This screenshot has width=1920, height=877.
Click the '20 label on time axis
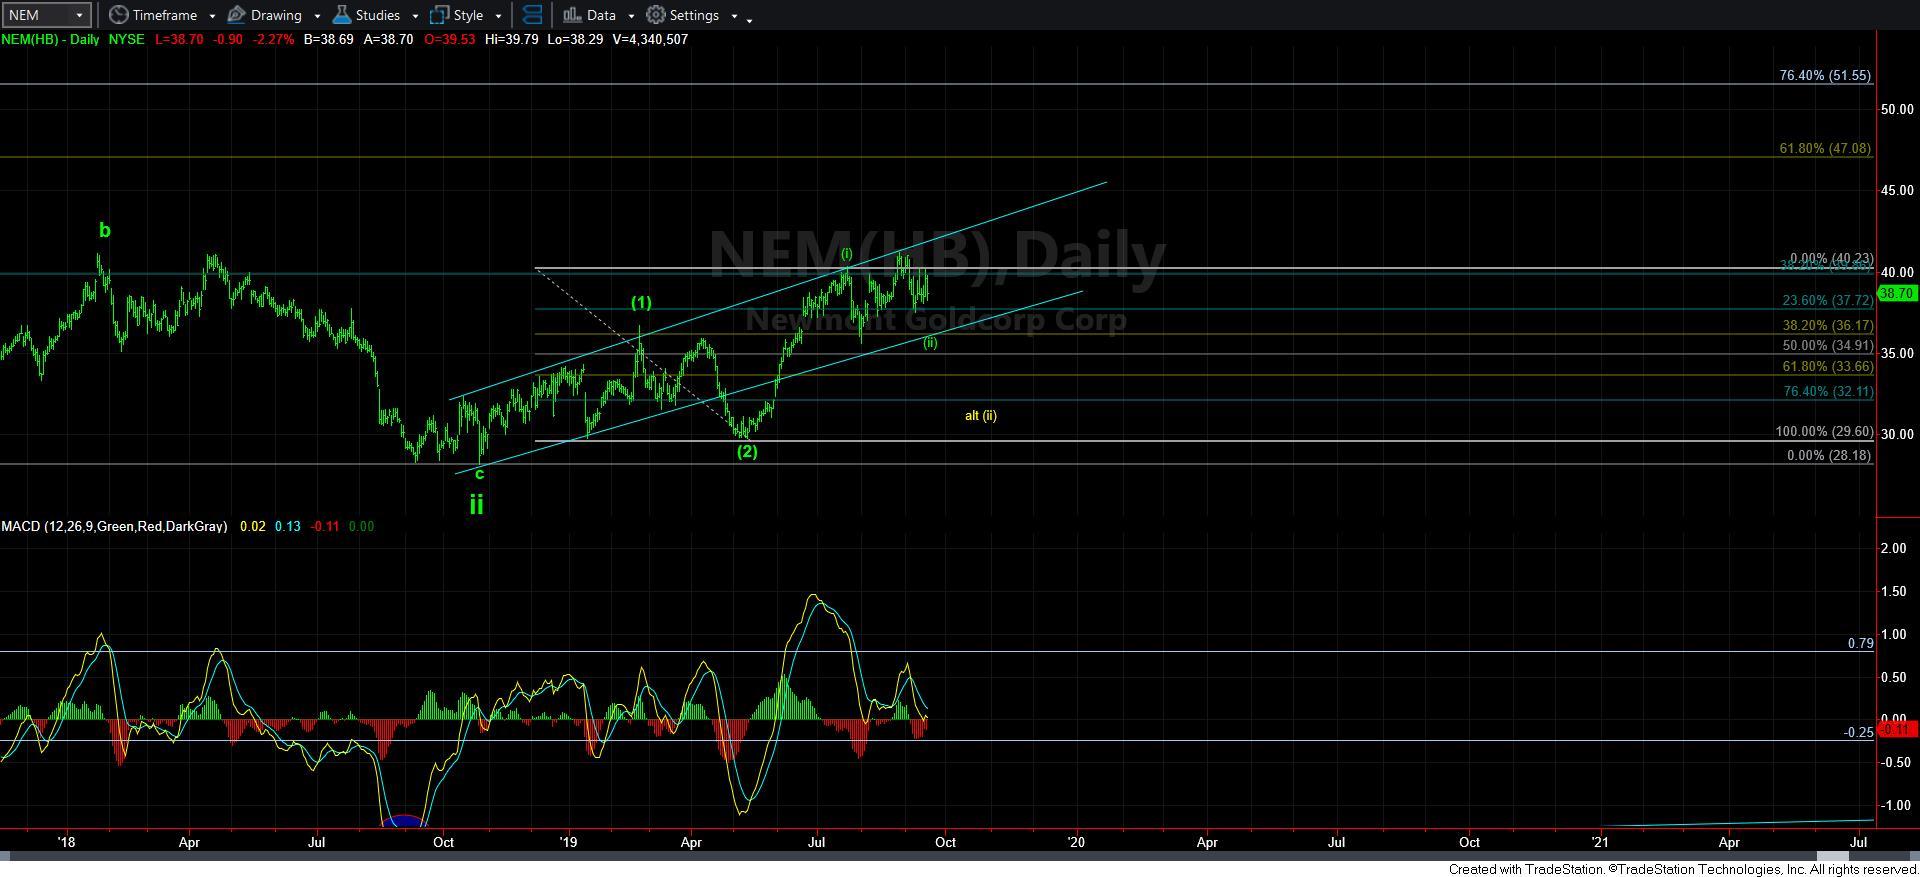coord(1075,842)
